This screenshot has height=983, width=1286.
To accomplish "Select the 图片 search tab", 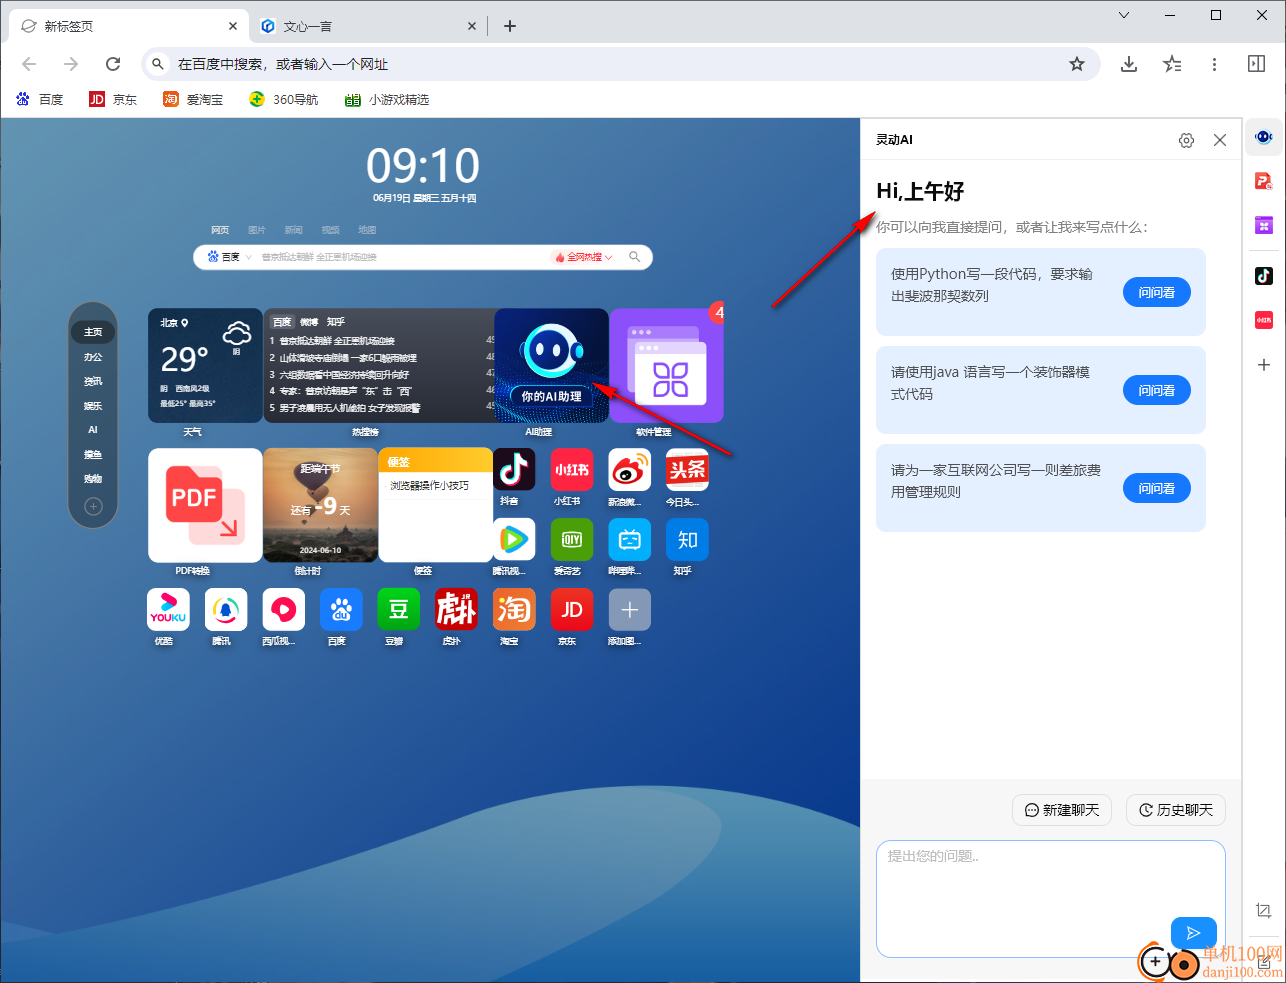I will 257,230.
